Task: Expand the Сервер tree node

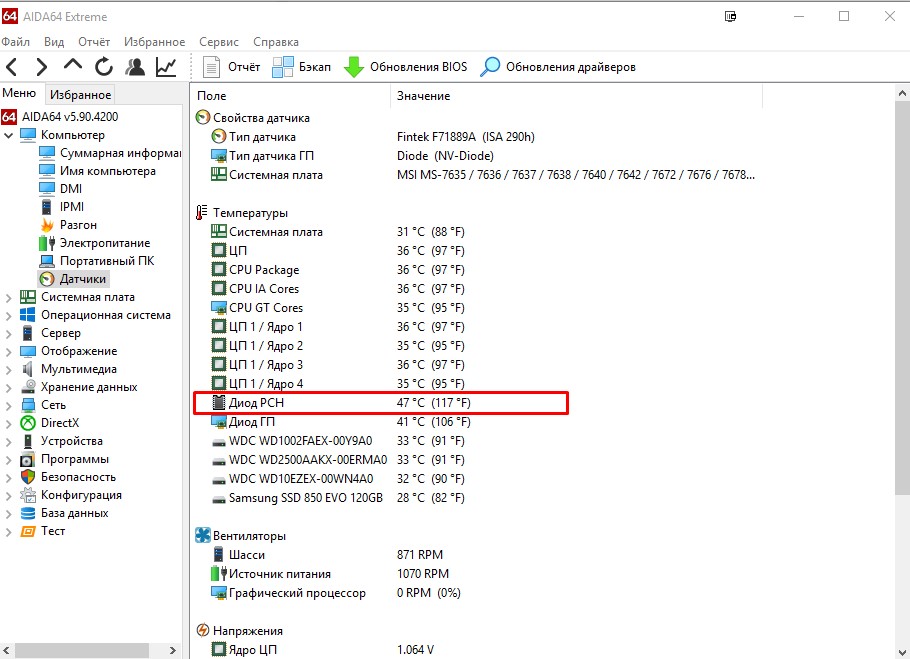Action: pos(8,334)
